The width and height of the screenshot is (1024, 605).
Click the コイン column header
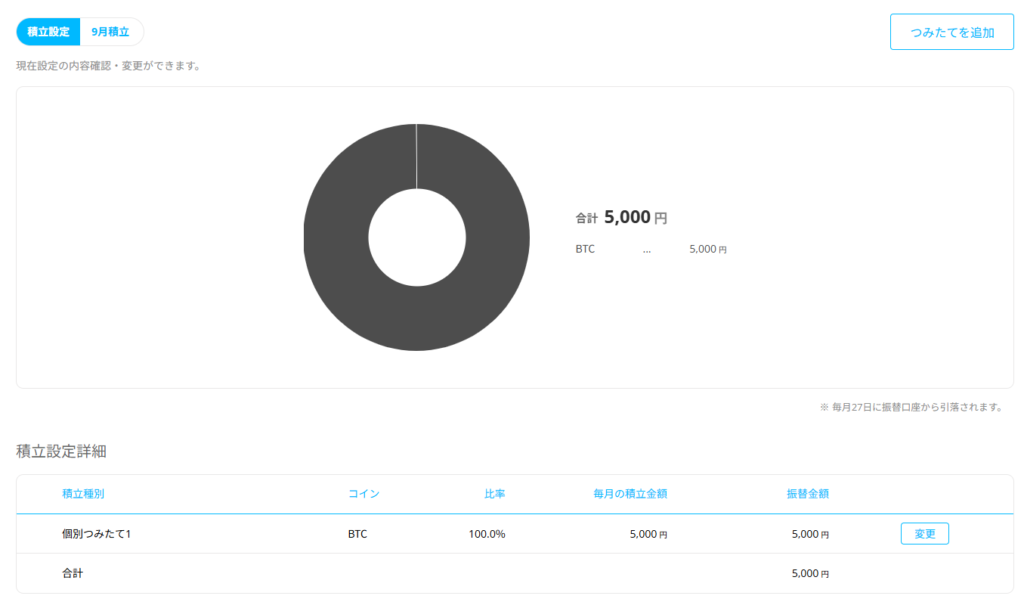pos(364,494)
